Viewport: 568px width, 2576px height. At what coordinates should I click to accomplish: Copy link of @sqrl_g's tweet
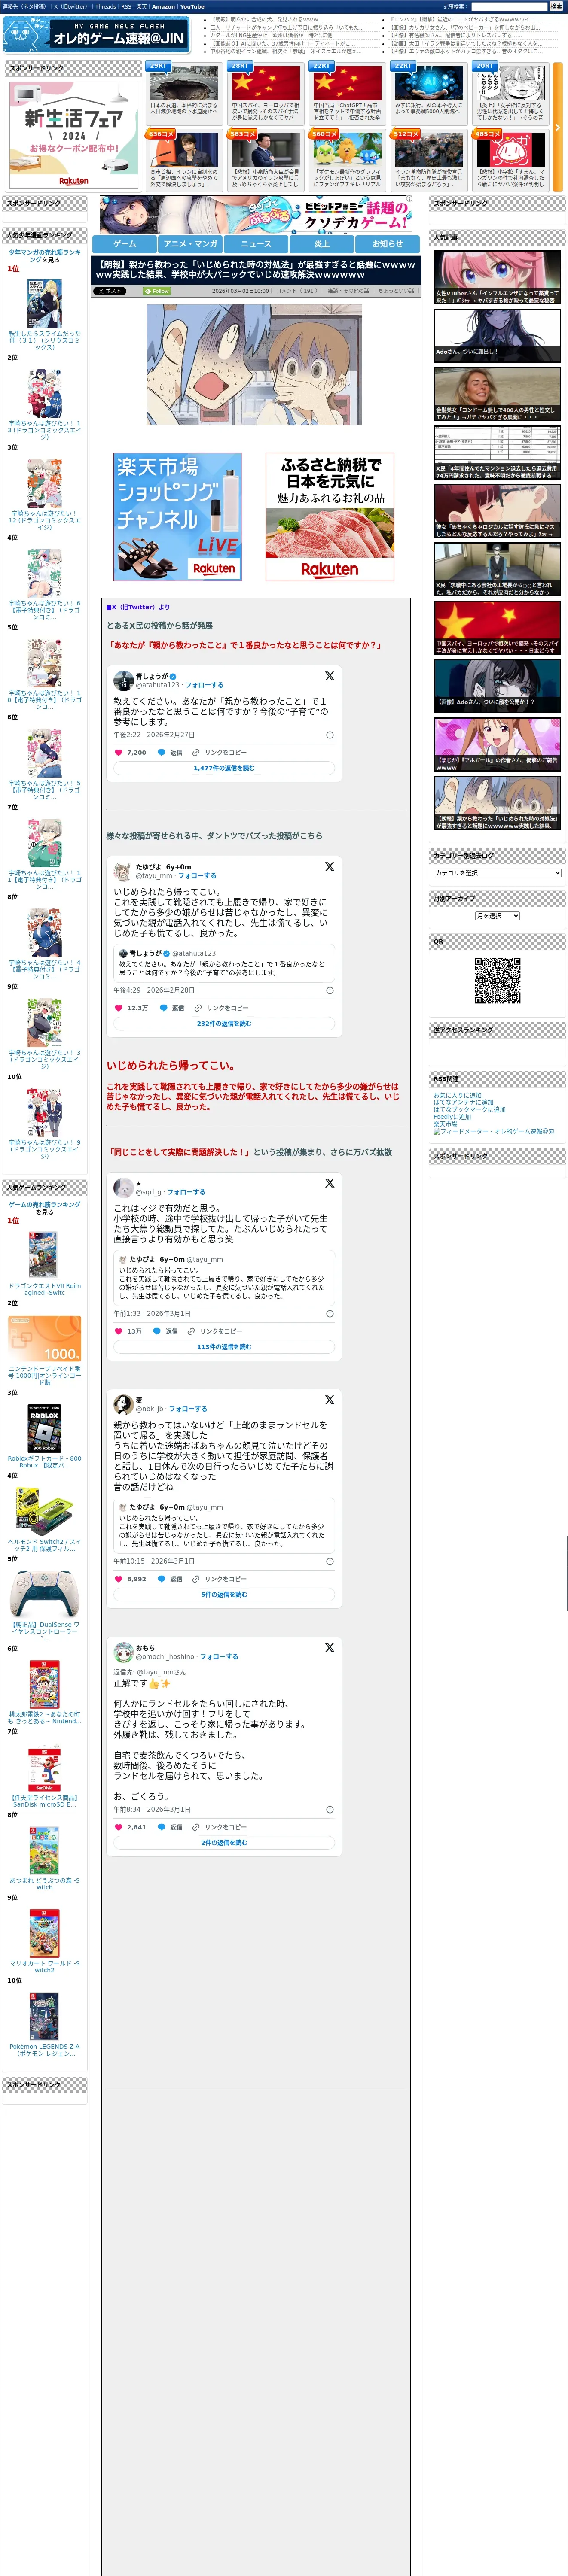tap(215, 1331)
